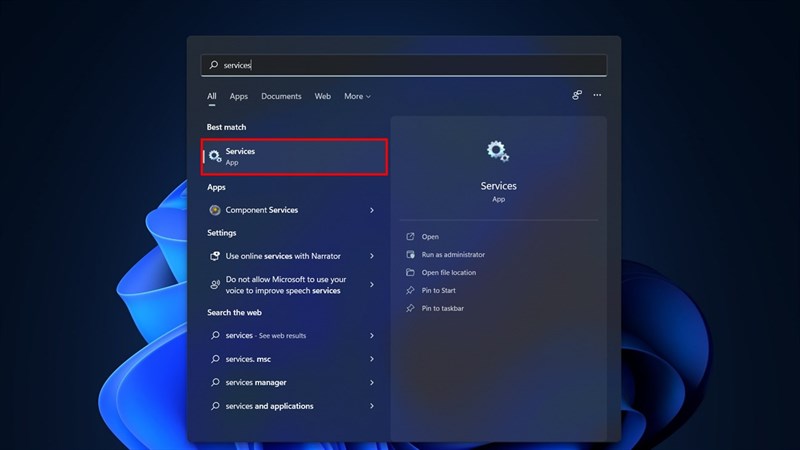Select the 'services. msc' web suggestion
The width and height of the screenshot is (800, 450).
click(x=292, y=359)
